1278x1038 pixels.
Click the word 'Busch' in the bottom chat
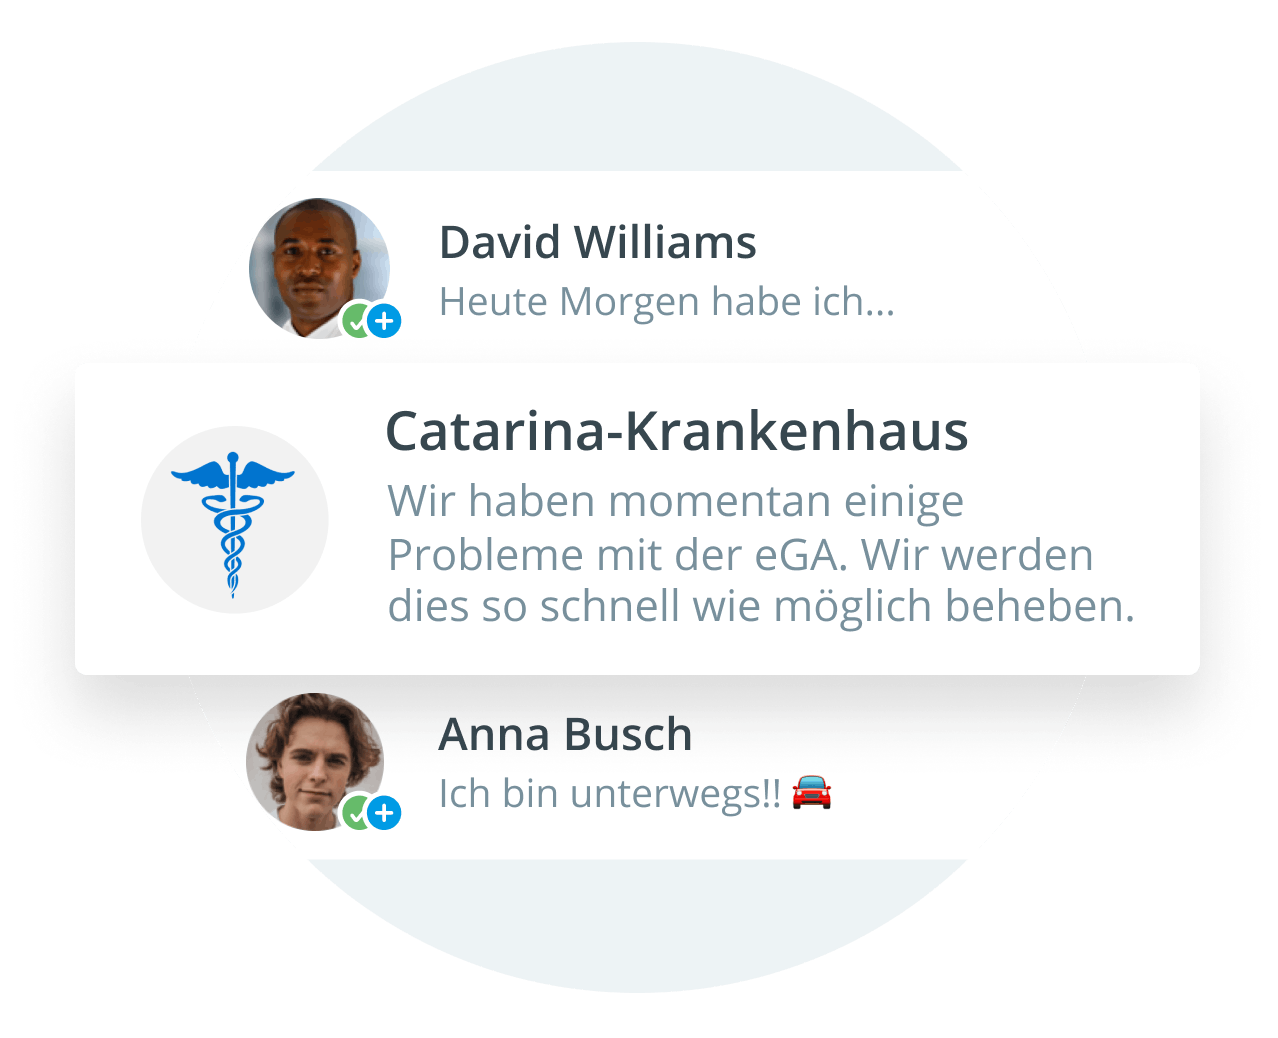pos(628,735)
